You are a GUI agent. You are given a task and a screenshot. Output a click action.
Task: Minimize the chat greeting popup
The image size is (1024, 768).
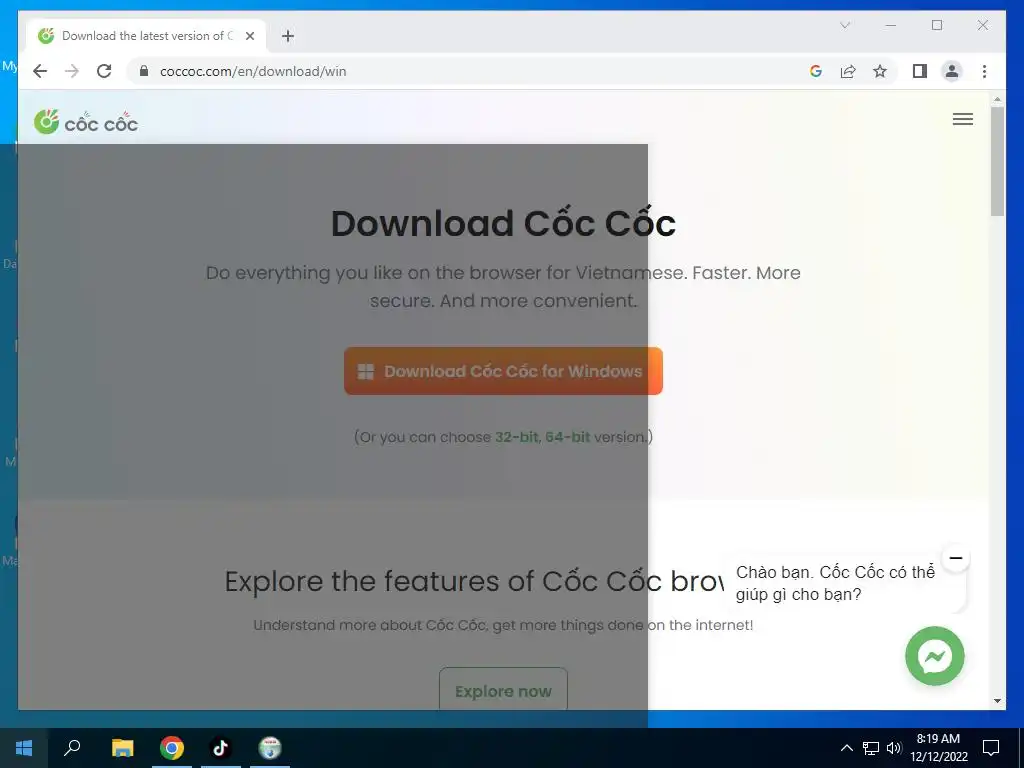[955, 558]
